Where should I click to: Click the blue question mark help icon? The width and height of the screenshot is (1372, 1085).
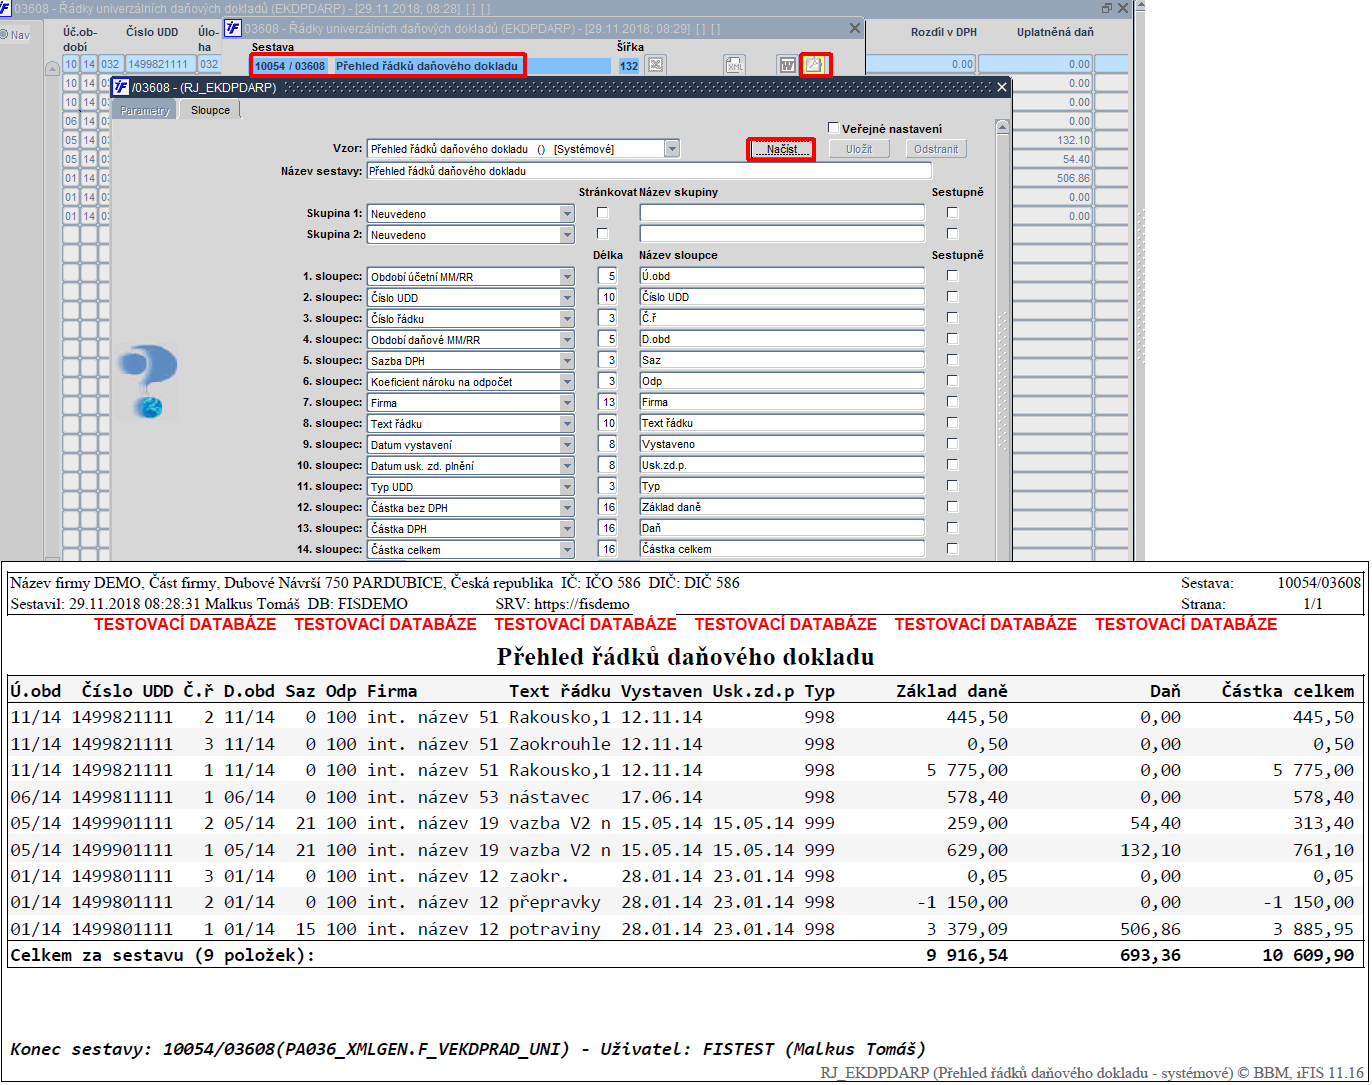[146, 381]
